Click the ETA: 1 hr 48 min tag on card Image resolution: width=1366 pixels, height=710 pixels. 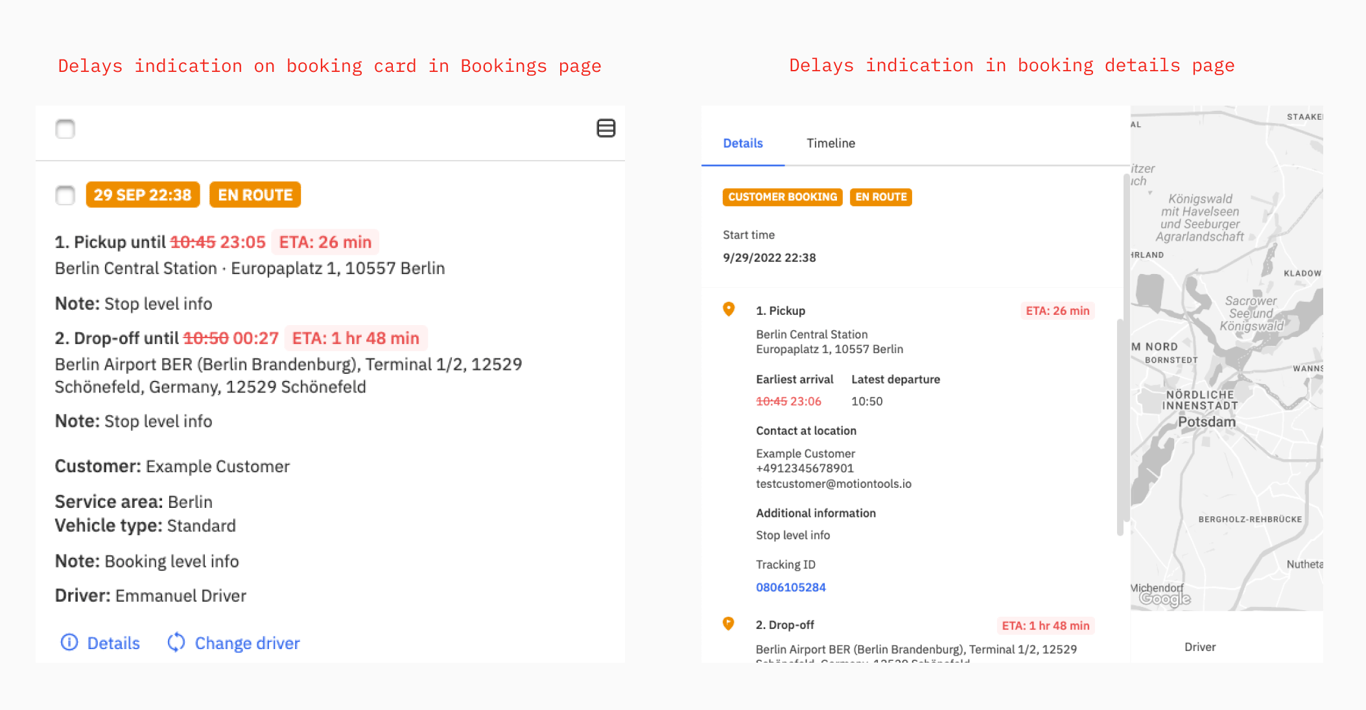point(356,338)
